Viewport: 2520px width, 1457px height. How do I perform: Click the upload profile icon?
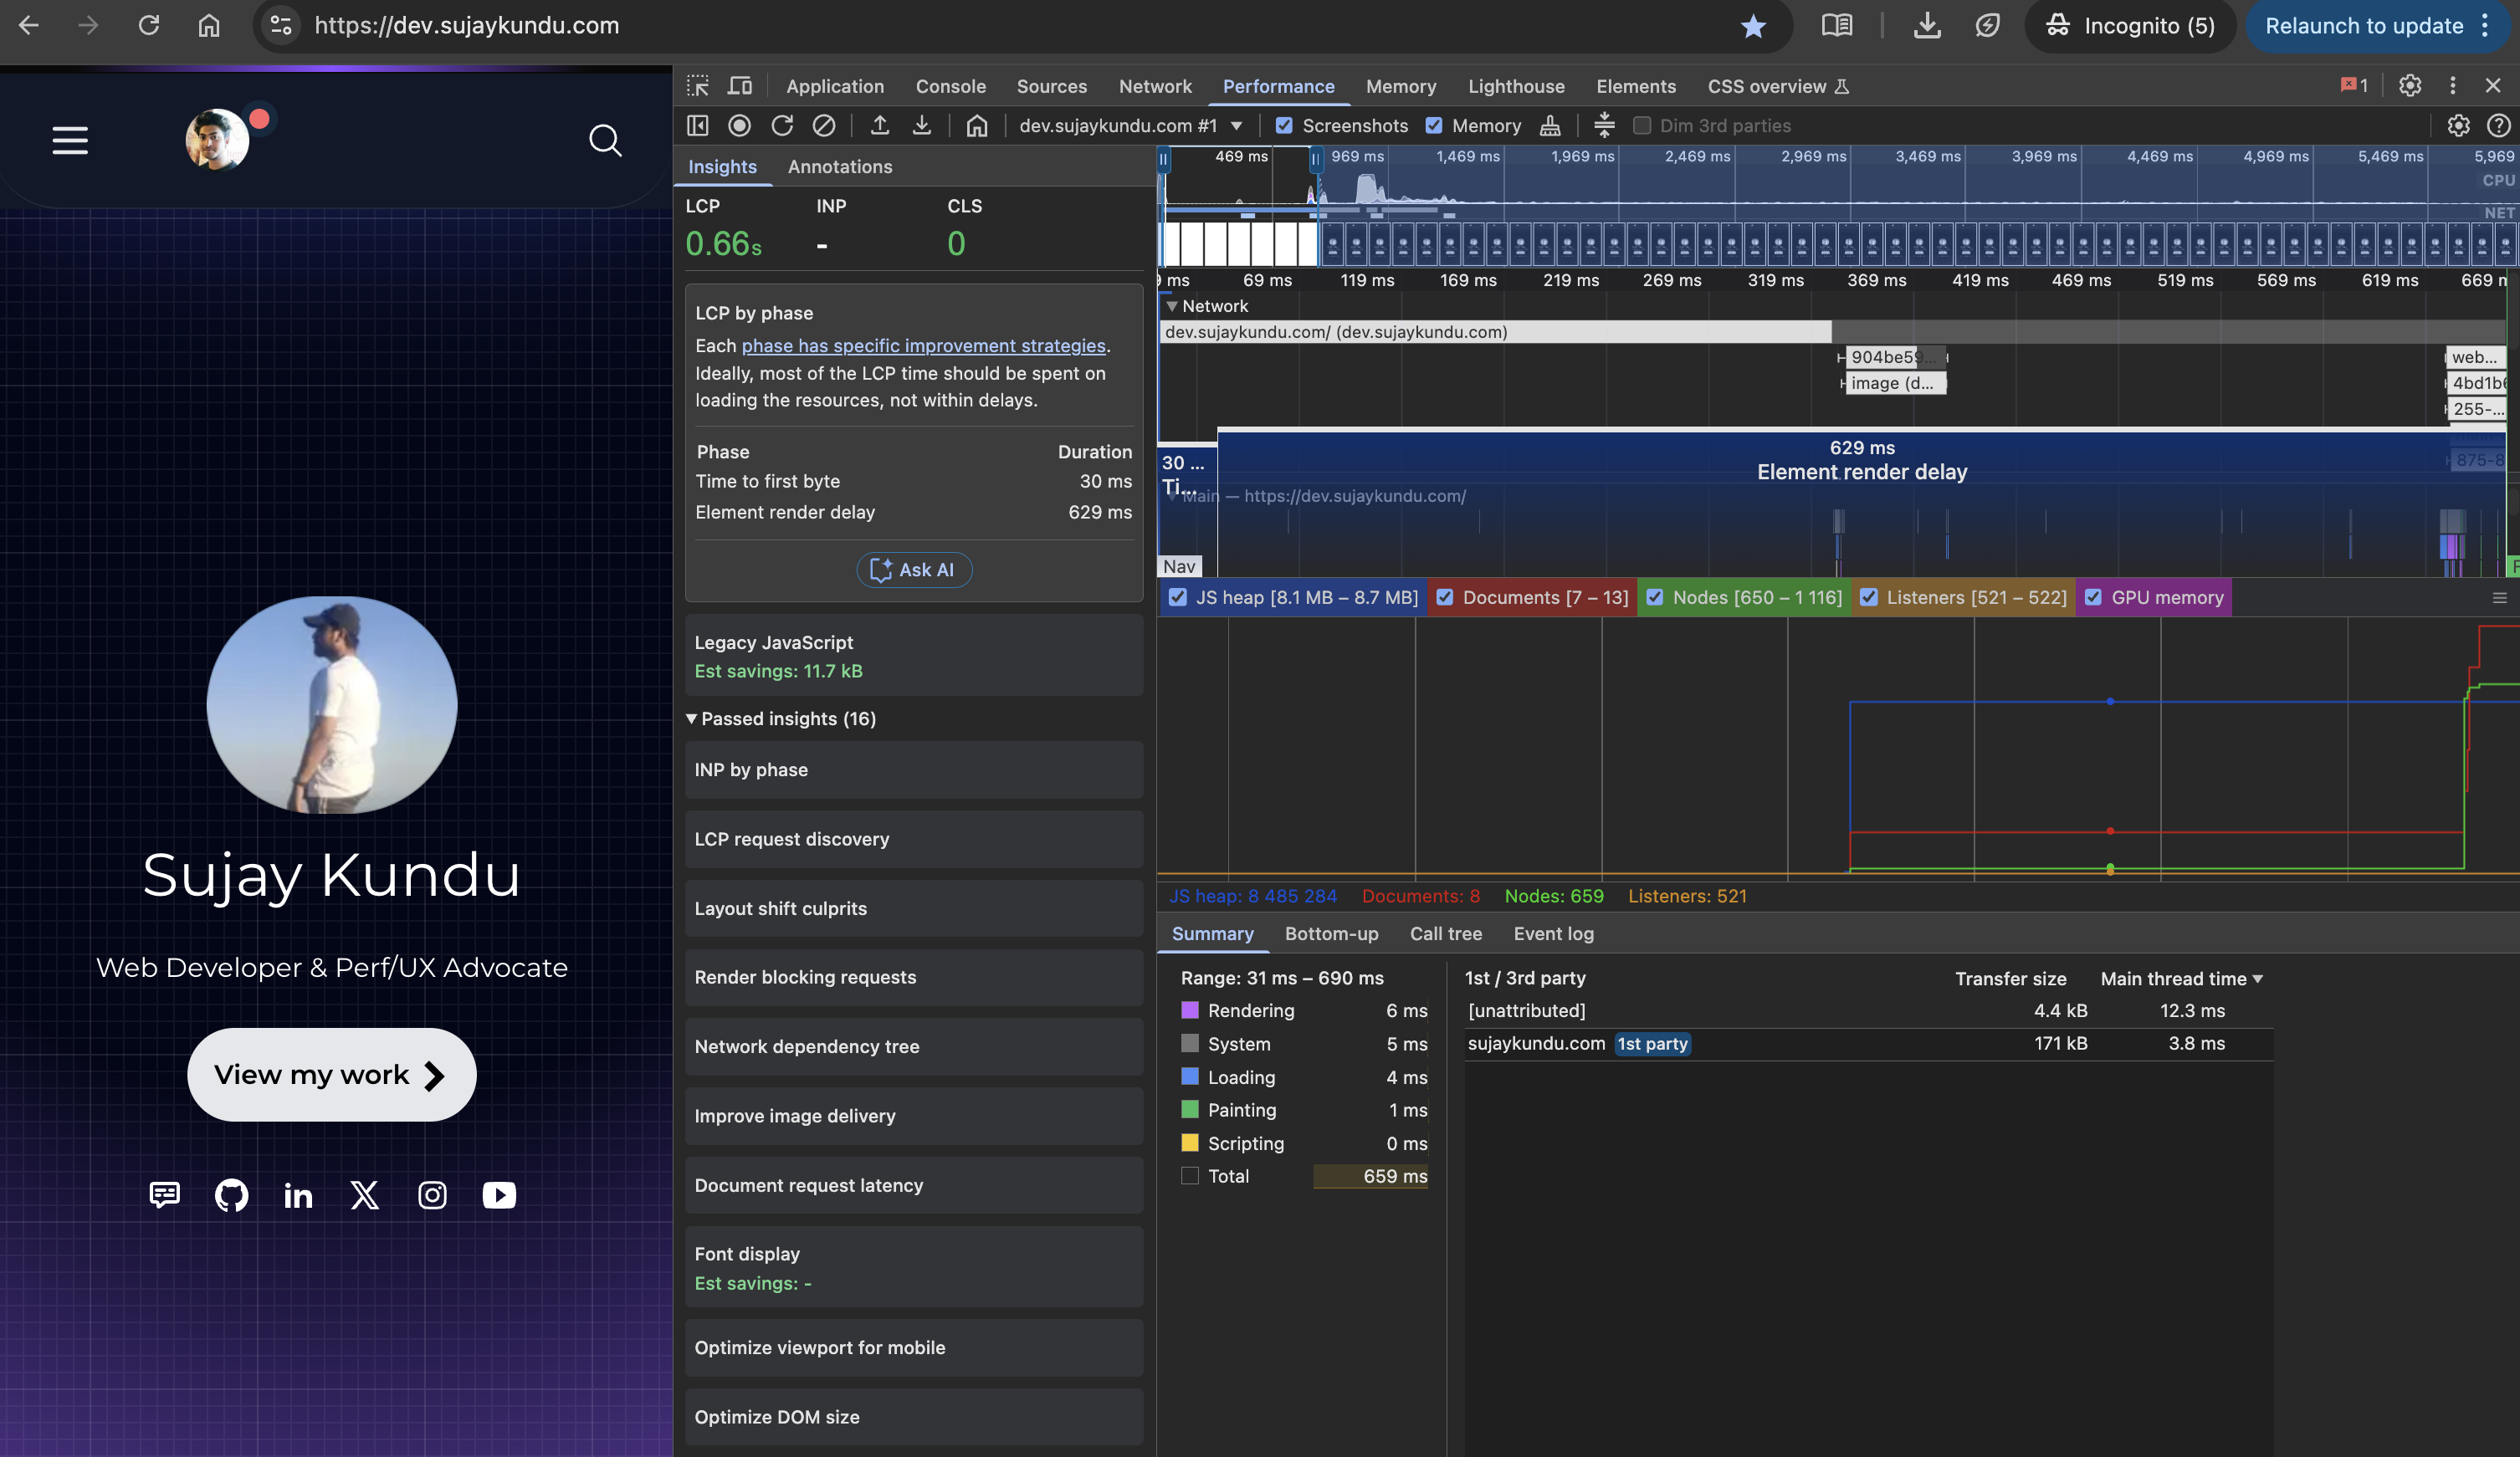(x=879, y=125)
